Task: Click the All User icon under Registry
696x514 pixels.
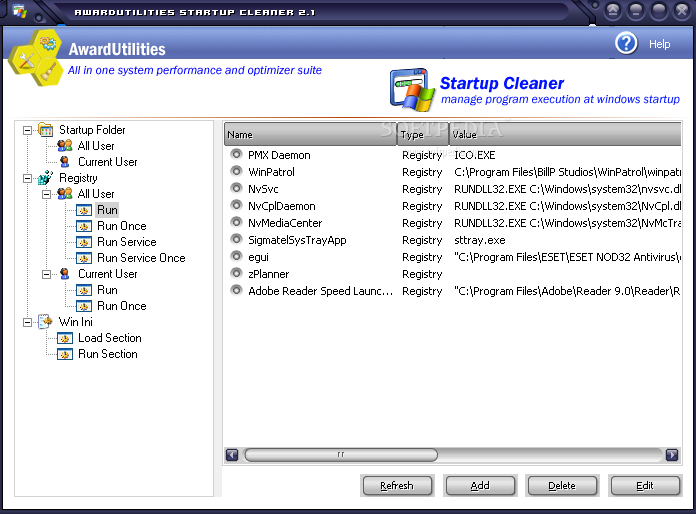Action: [x=65, y=194]
